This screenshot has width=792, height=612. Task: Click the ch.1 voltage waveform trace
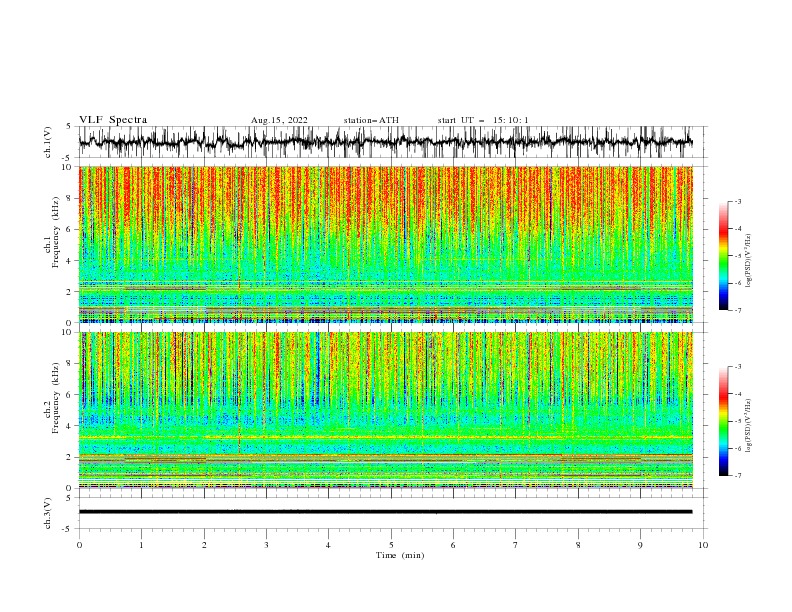click(385, 142)
